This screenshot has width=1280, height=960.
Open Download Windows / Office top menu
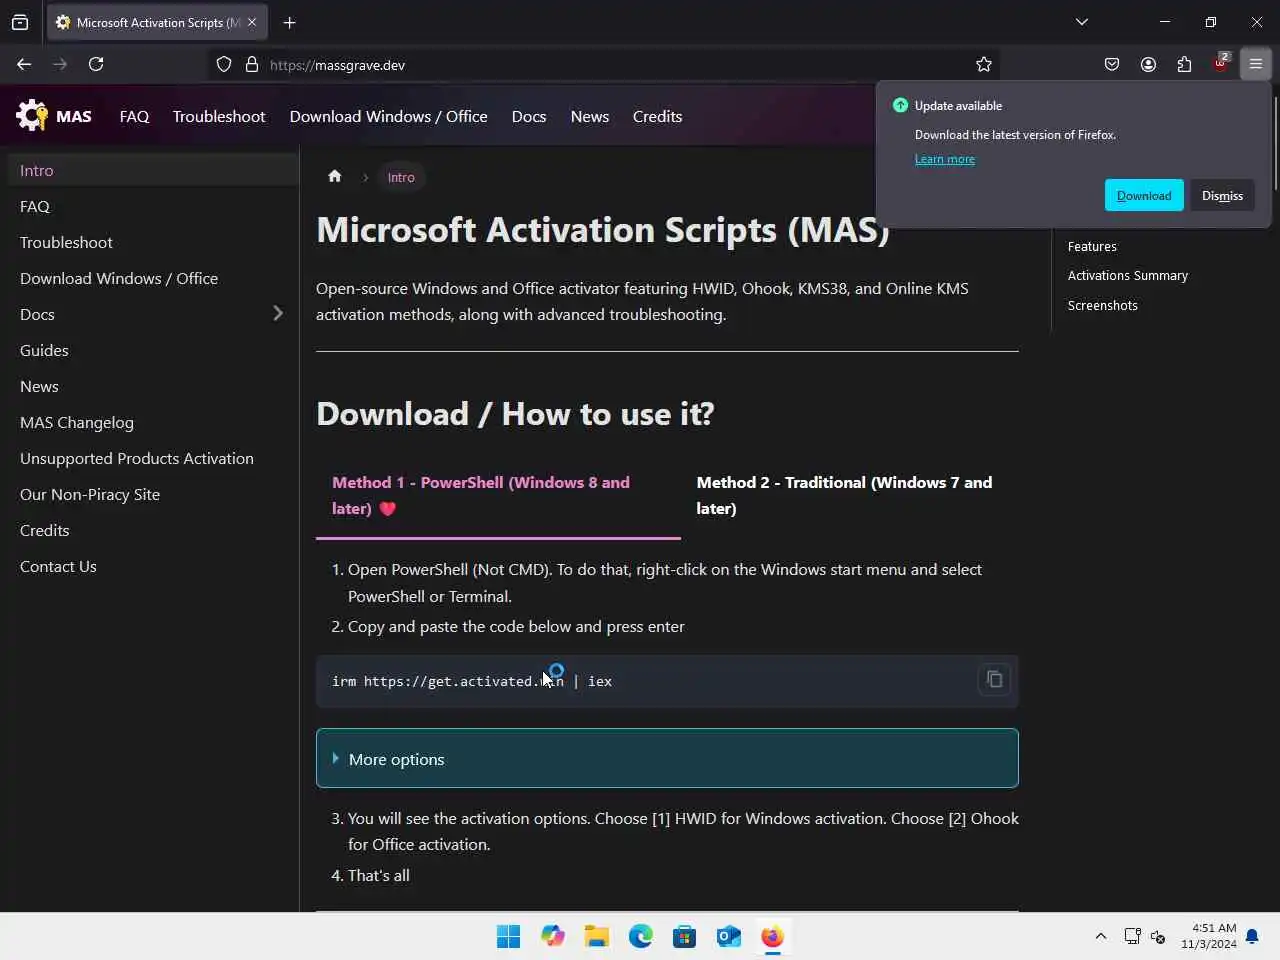[x=388, y=116]
